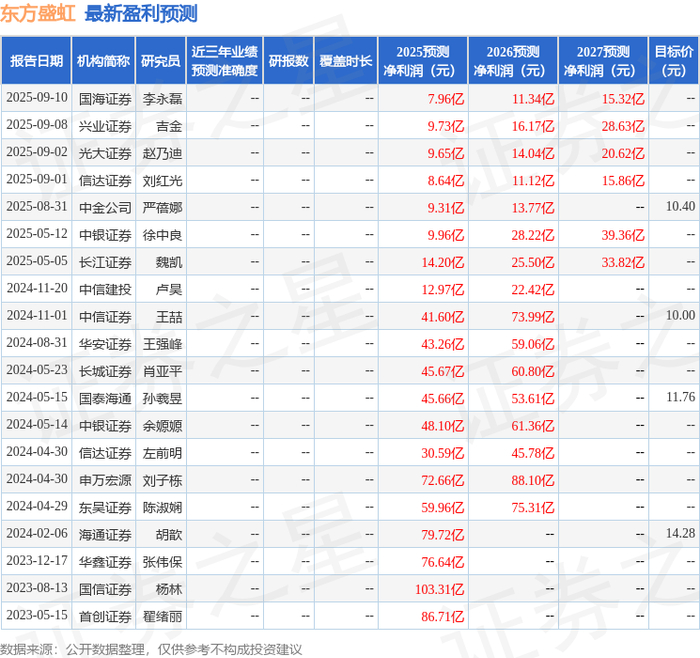The height and width of the screenshot is (658, 700).
Task: Click the 86.71亿 forecast value
Action: coord(442,616)
